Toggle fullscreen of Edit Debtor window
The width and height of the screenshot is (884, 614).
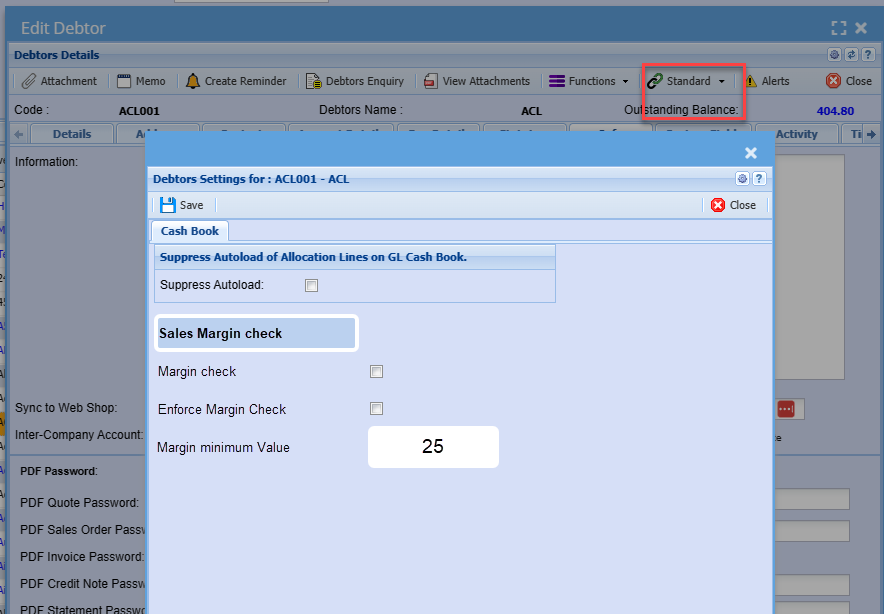(x=839, y=28)
